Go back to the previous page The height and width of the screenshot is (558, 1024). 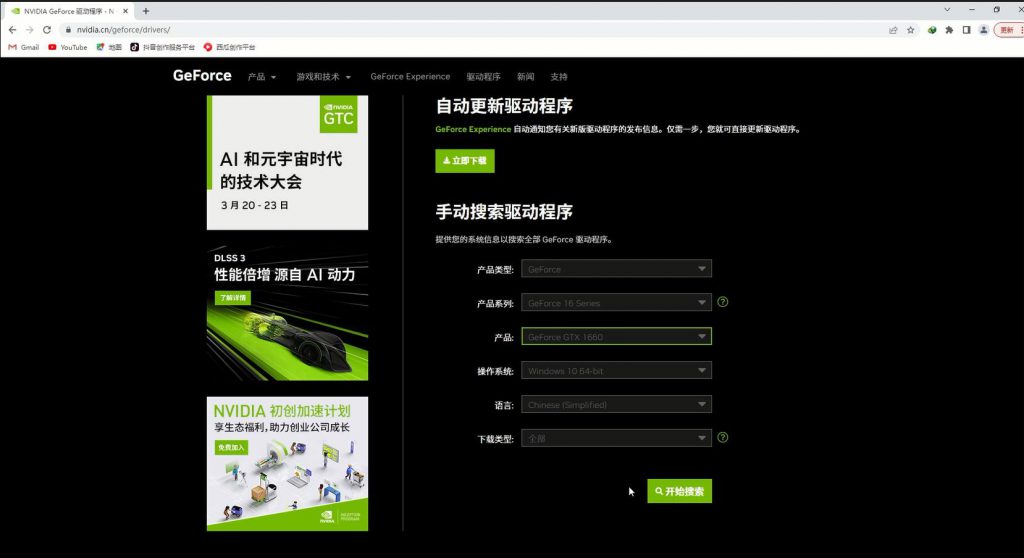pyautogui.click(x=12, y=29)
